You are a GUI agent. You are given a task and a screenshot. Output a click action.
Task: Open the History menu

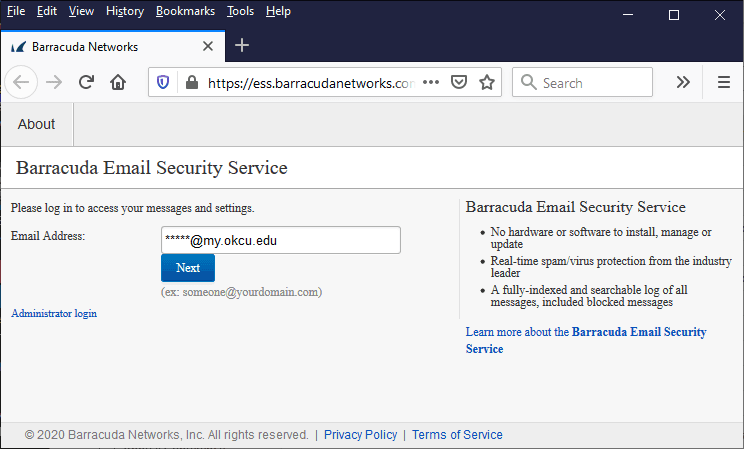point(125,11)
